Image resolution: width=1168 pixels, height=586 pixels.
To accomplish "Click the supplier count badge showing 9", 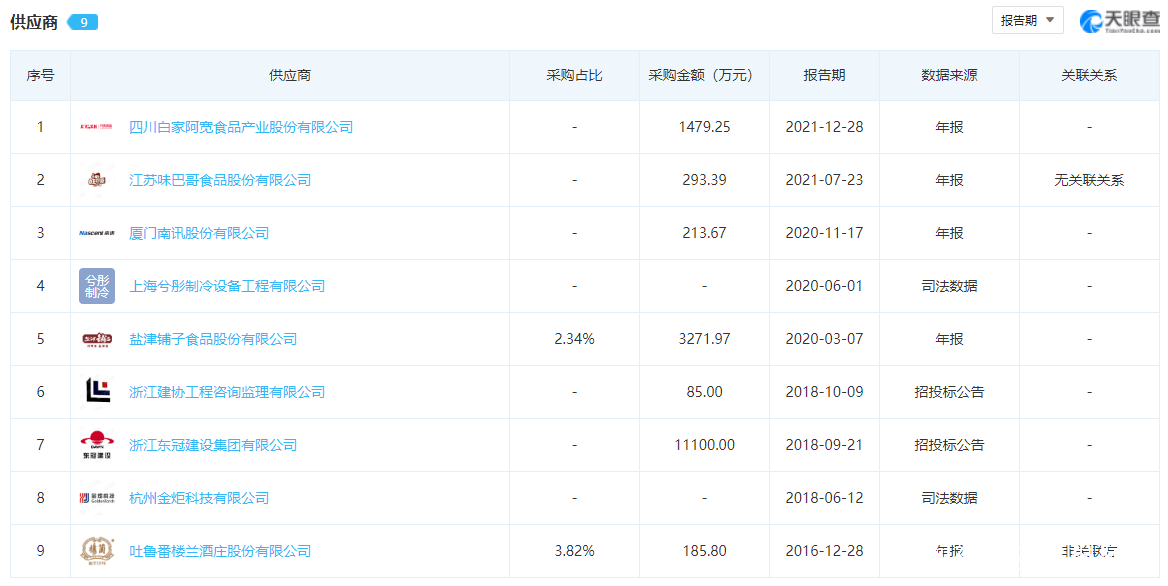I will (83, 22).
